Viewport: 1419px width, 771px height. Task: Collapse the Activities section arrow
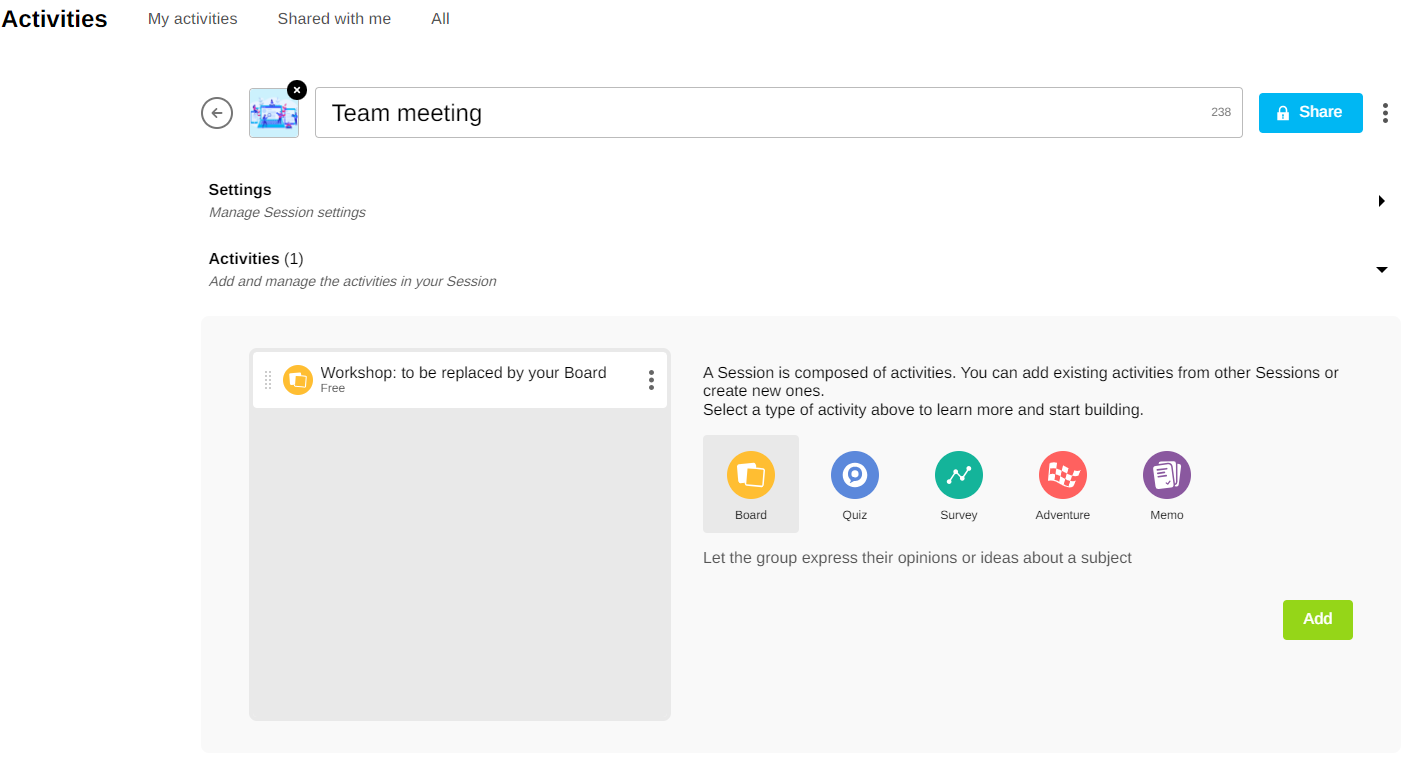pos(1381,270)
